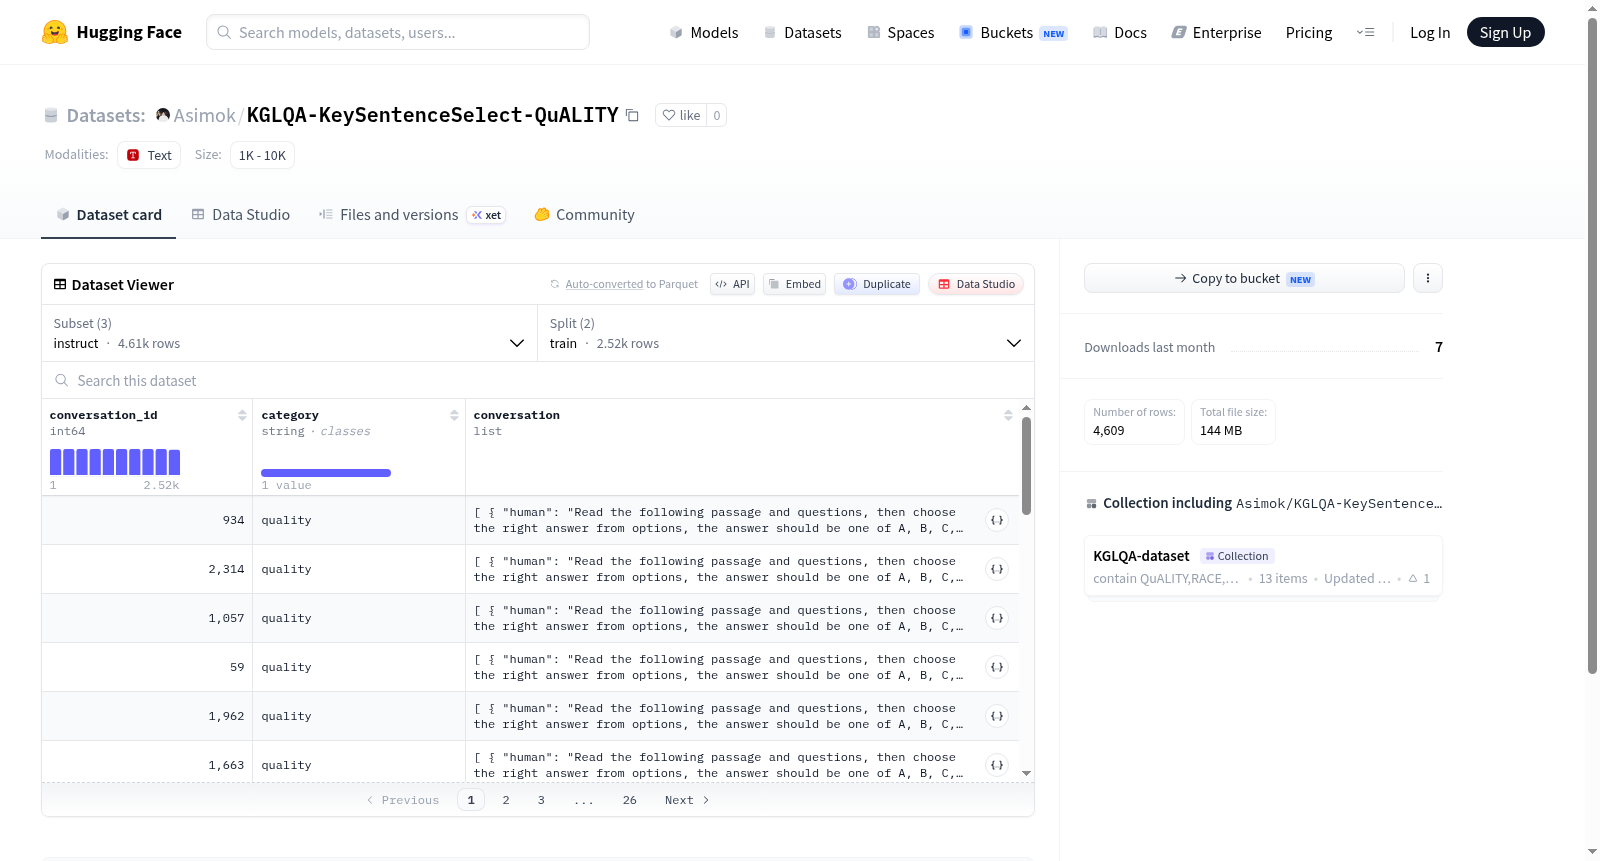Click the Log In link
Viewport: 1600px width, 861px height.
(x=1430, y=32)
